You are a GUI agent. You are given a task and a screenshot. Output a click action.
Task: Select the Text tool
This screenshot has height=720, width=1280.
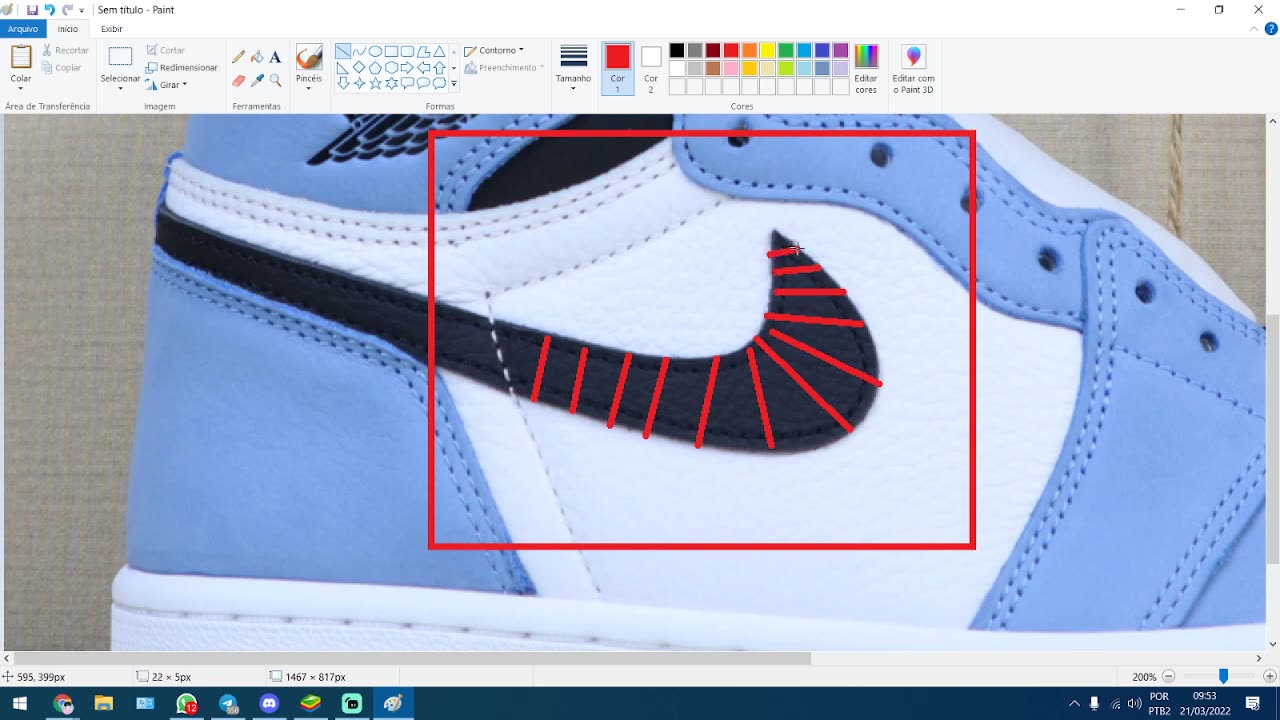click(x=275, y=57)
